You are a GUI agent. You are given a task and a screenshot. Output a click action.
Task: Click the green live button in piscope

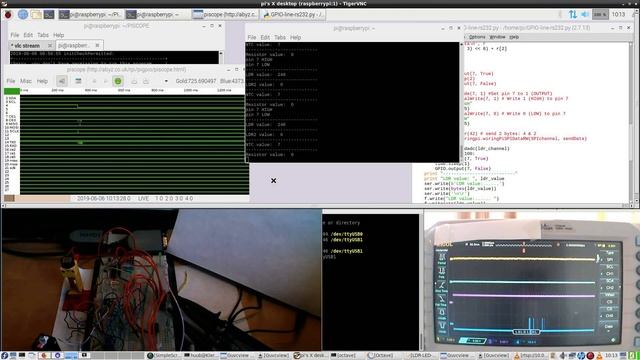118,81
